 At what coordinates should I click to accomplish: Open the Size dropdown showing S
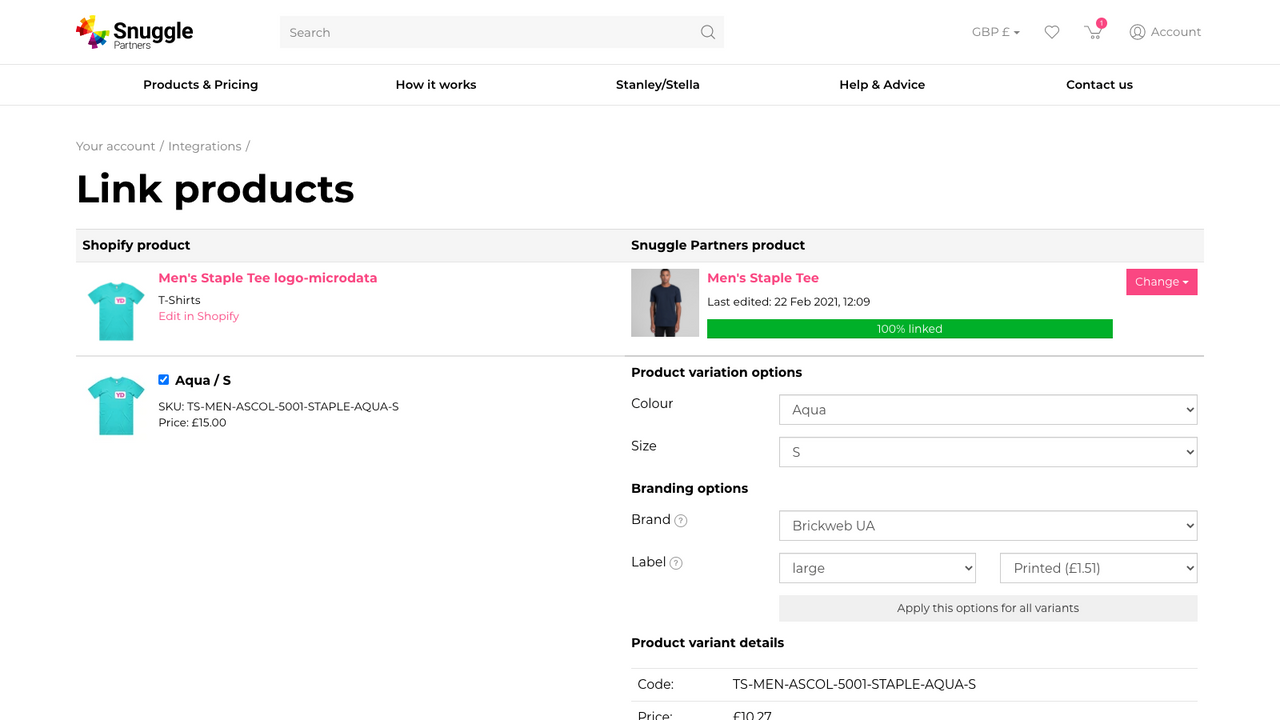[987, 451]
